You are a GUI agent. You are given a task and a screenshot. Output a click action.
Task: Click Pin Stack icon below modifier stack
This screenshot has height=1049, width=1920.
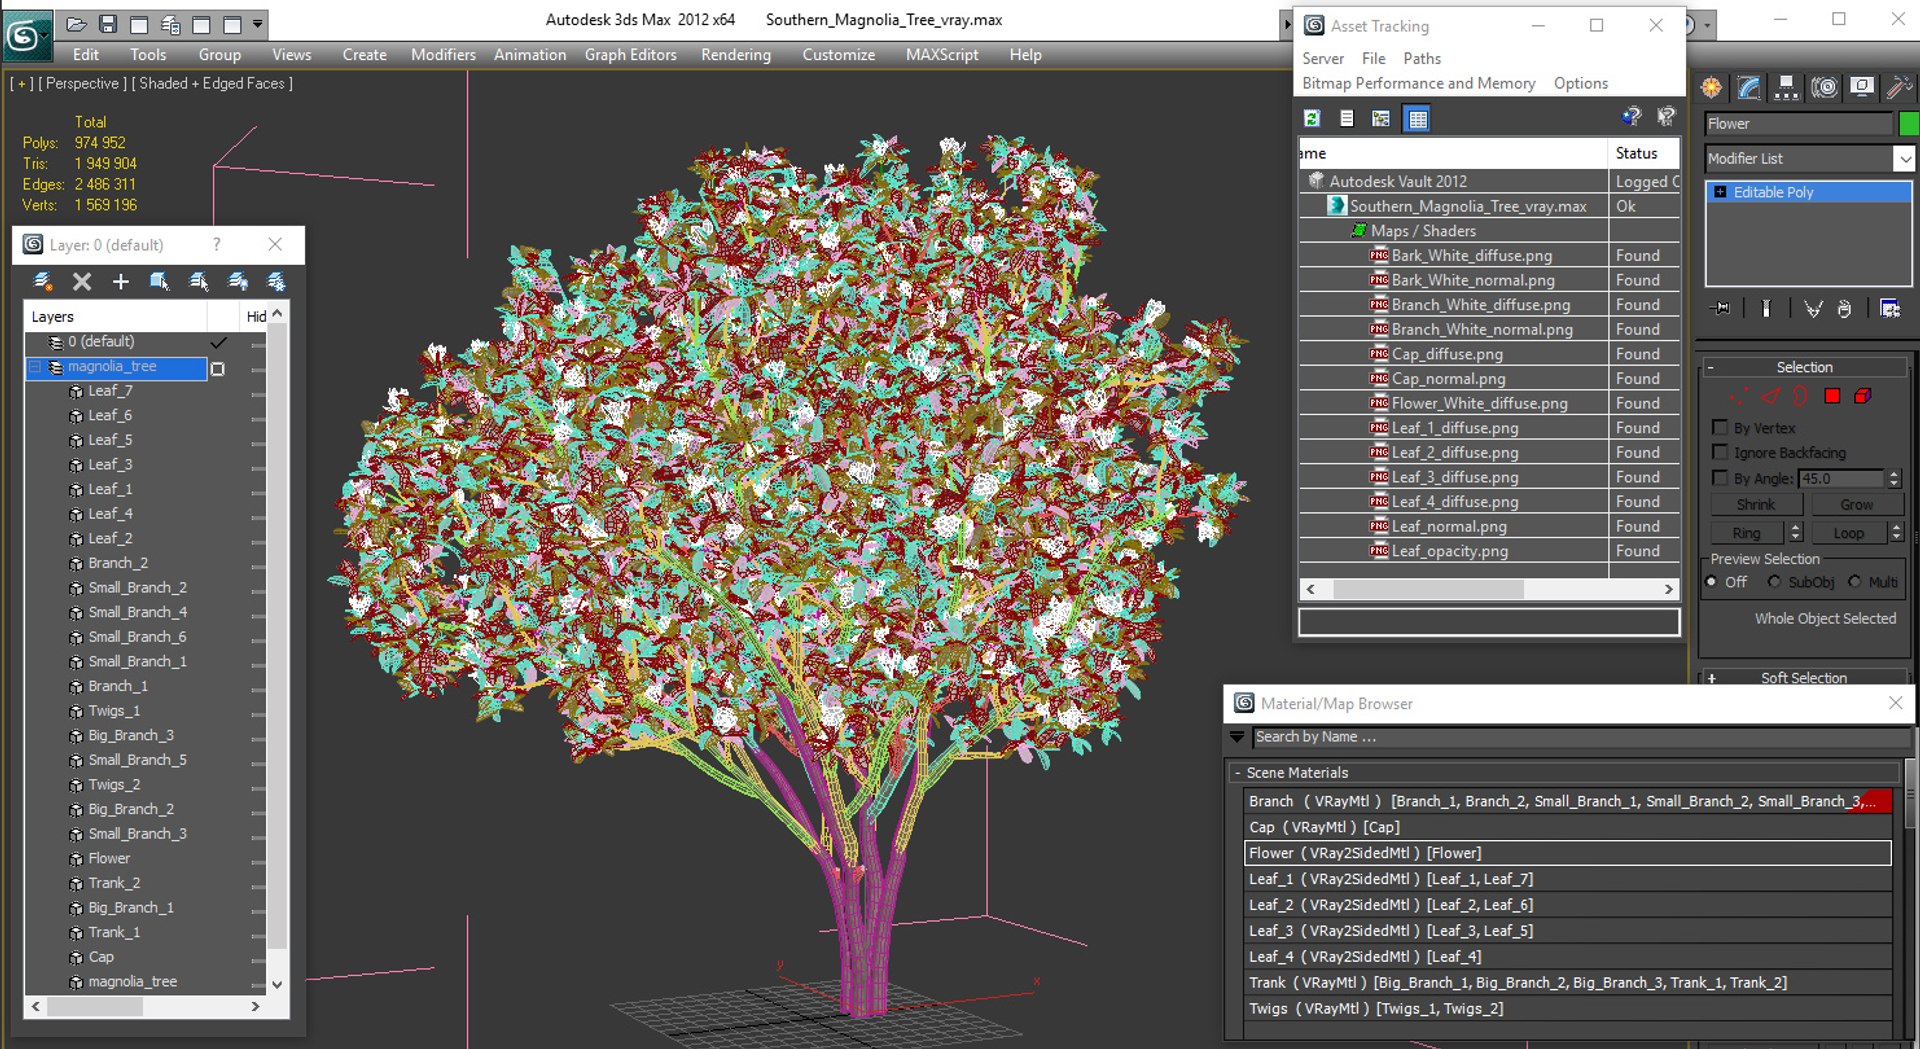[1720, 308]
